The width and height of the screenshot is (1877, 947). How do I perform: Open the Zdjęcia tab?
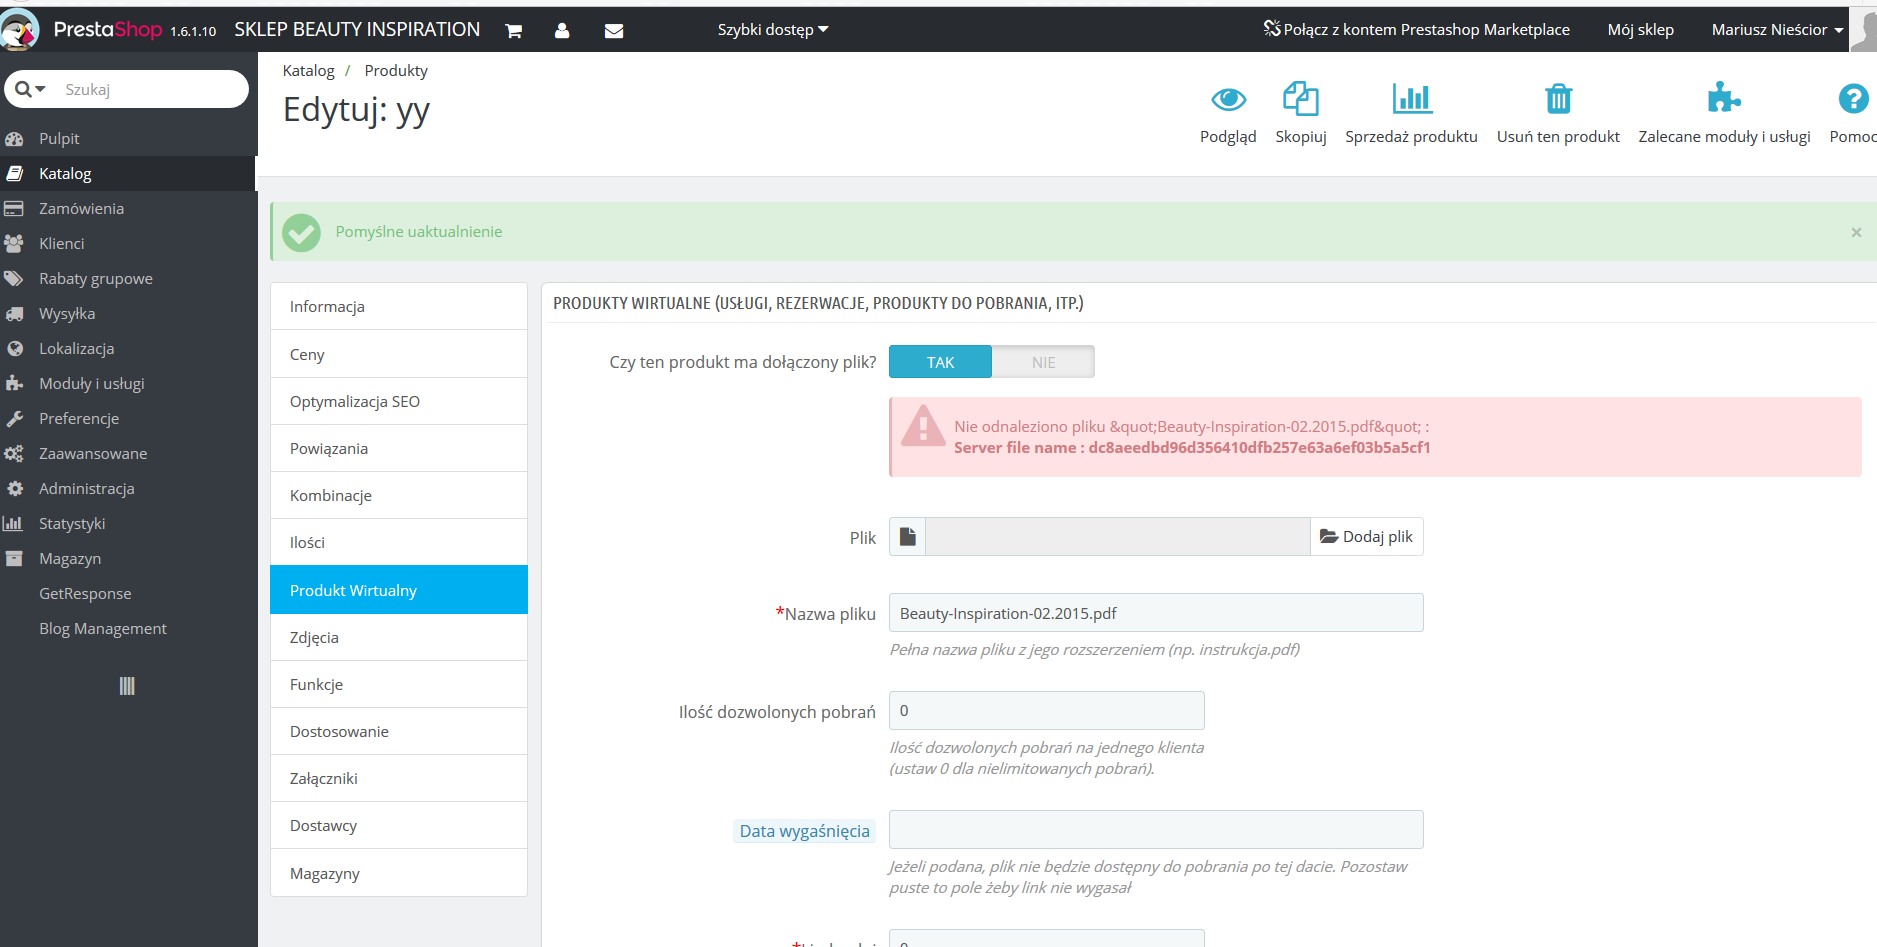coord(399,638)
